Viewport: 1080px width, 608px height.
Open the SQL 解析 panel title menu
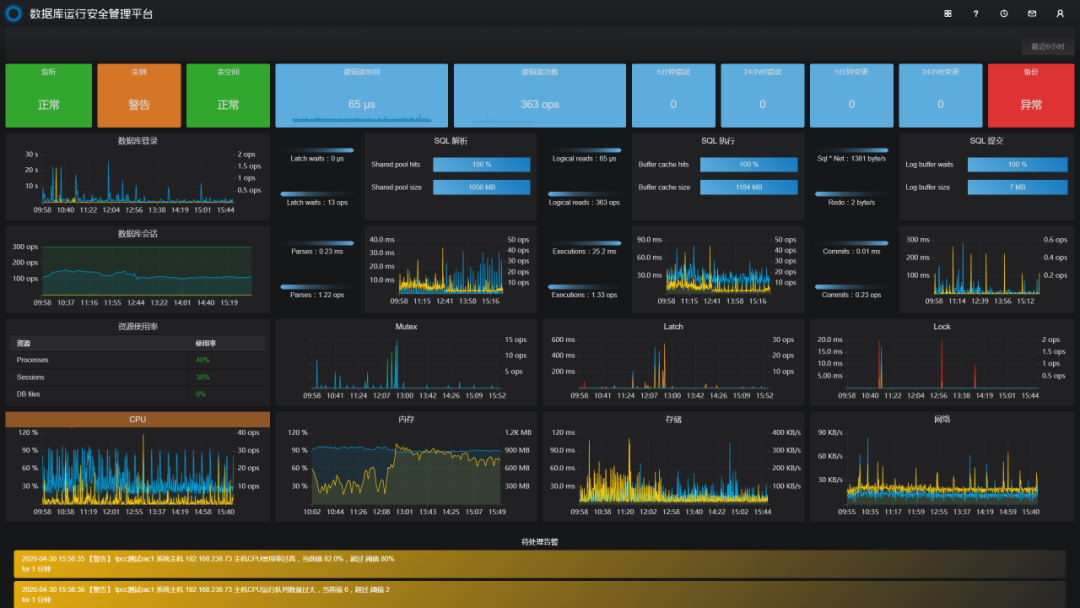click(450, 140)
